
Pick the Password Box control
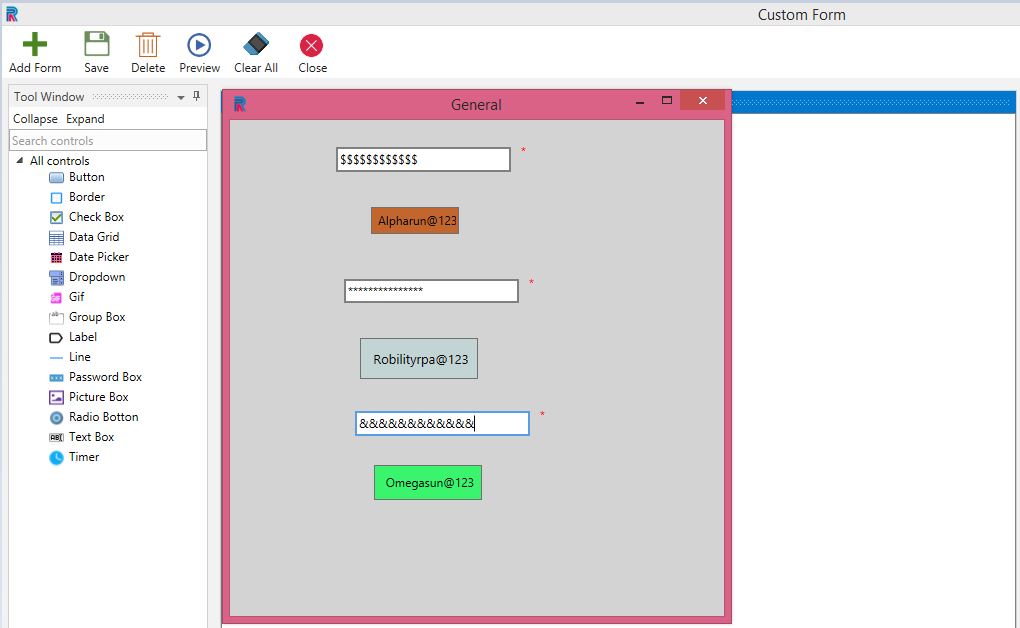pyautogui.click(x=105, y=377)
